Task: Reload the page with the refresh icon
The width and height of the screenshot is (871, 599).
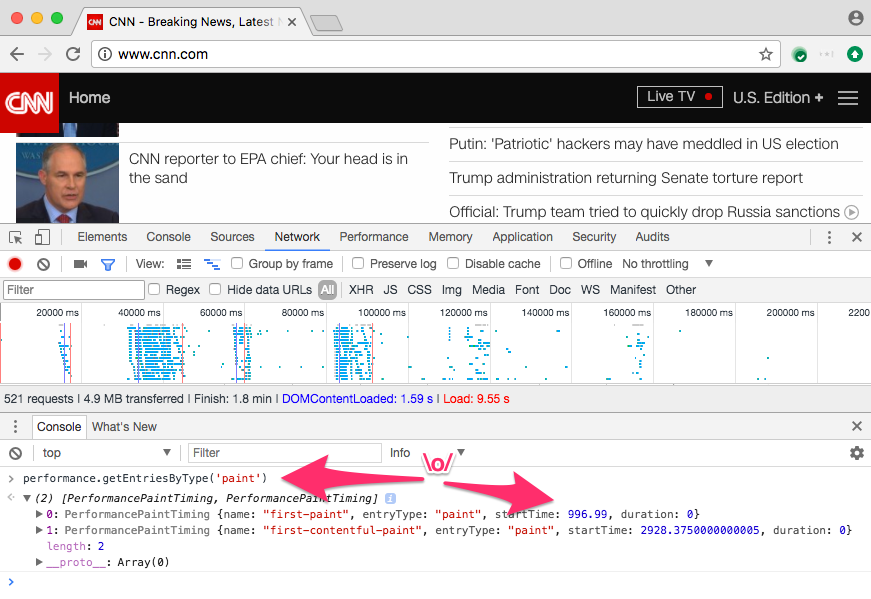Action: 73,54
